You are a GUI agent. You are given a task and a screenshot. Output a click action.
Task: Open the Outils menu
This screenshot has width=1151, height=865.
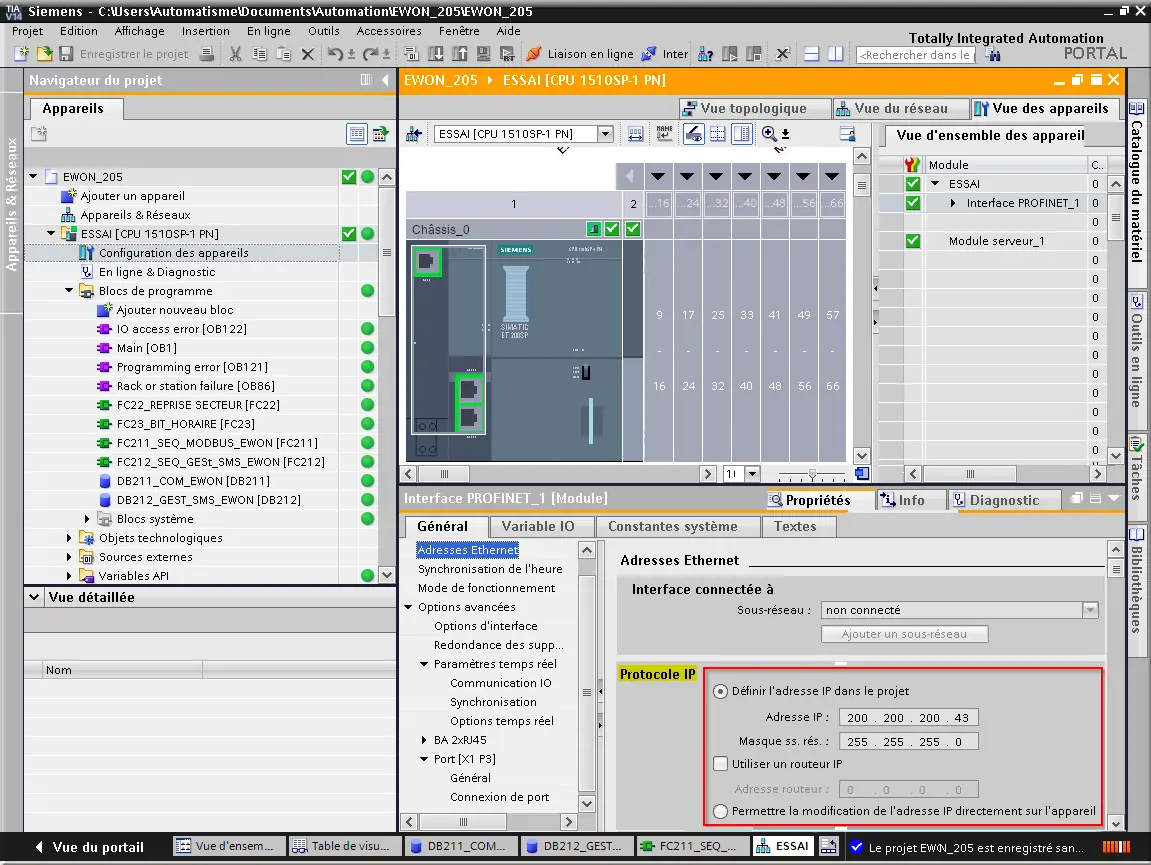point(324,31)
